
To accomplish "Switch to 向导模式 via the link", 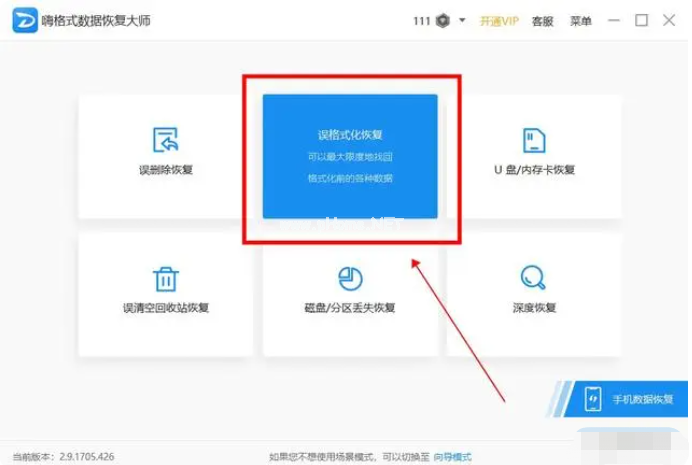I will pos(452,456).
